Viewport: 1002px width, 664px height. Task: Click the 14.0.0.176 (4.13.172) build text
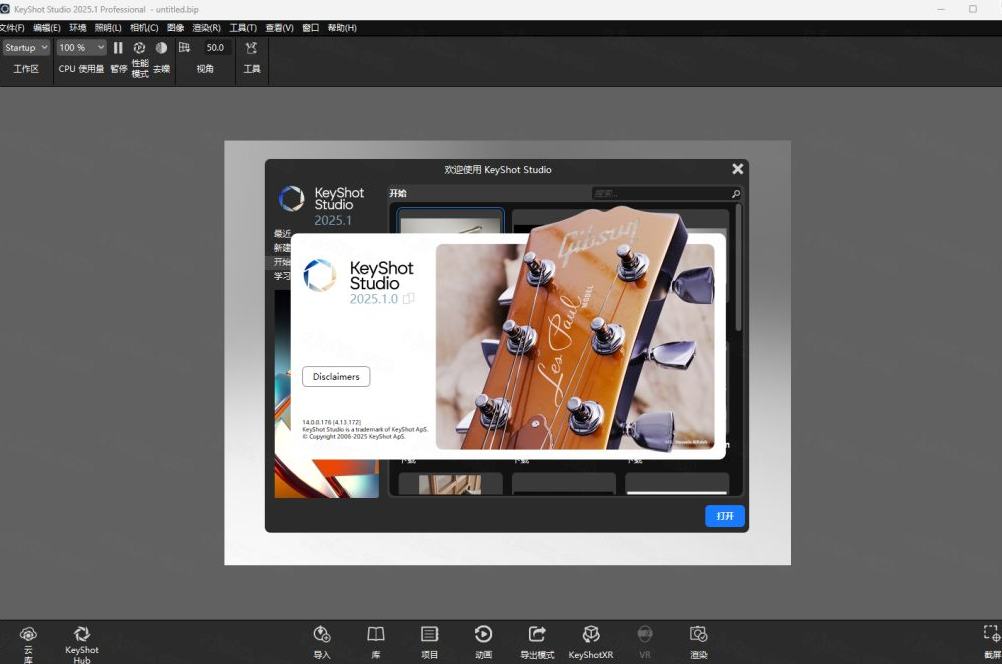tap(332, 422)
